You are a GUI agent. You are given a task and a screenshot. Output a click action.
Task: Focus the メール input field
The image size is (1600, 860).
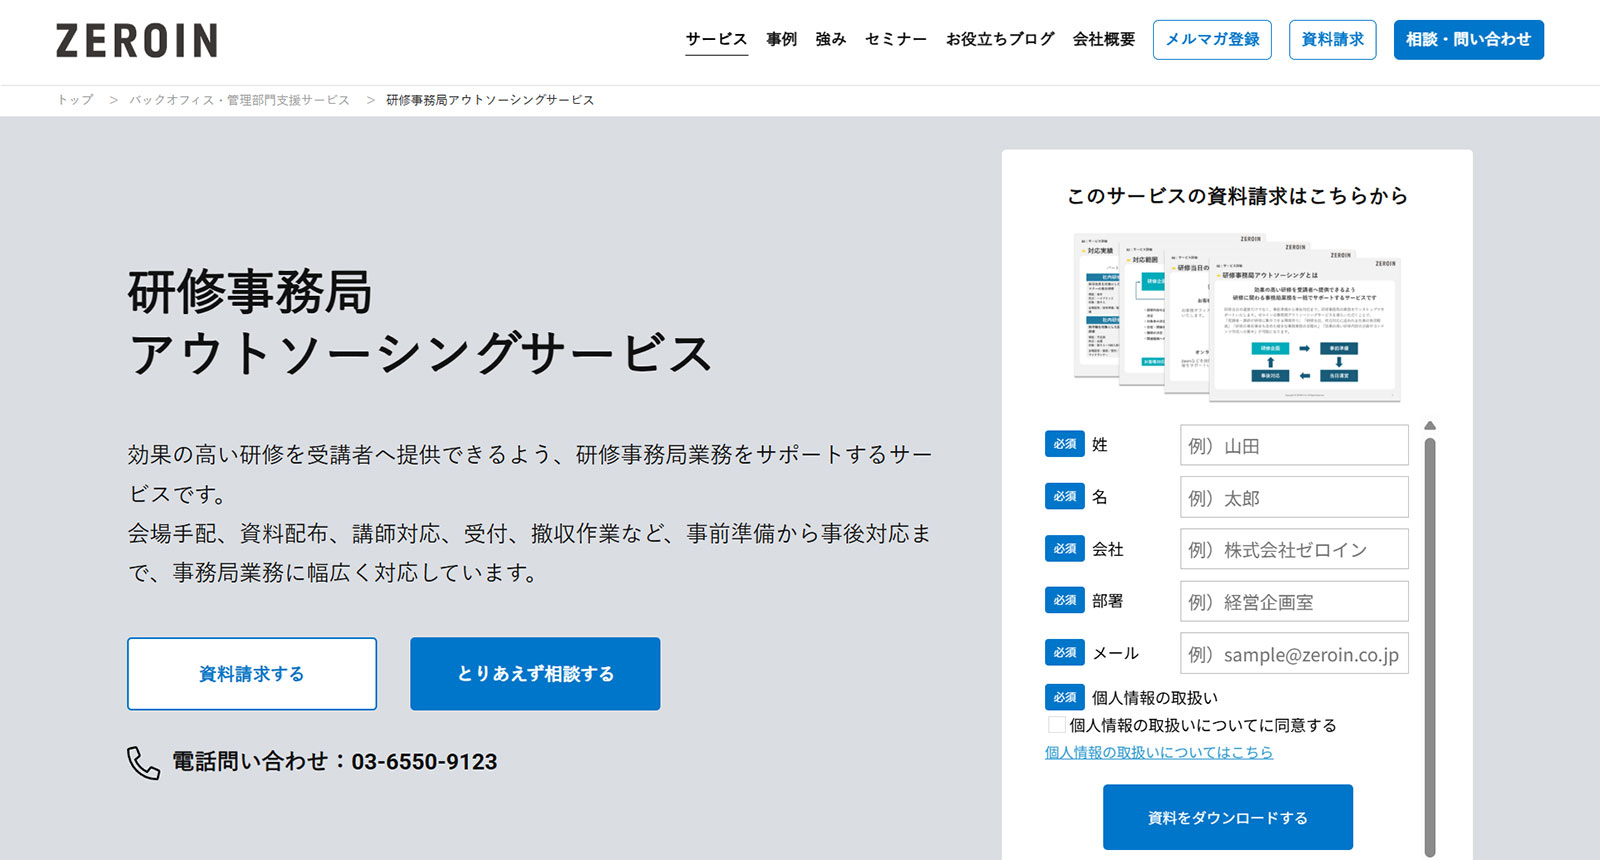[x=1294, y=653]
